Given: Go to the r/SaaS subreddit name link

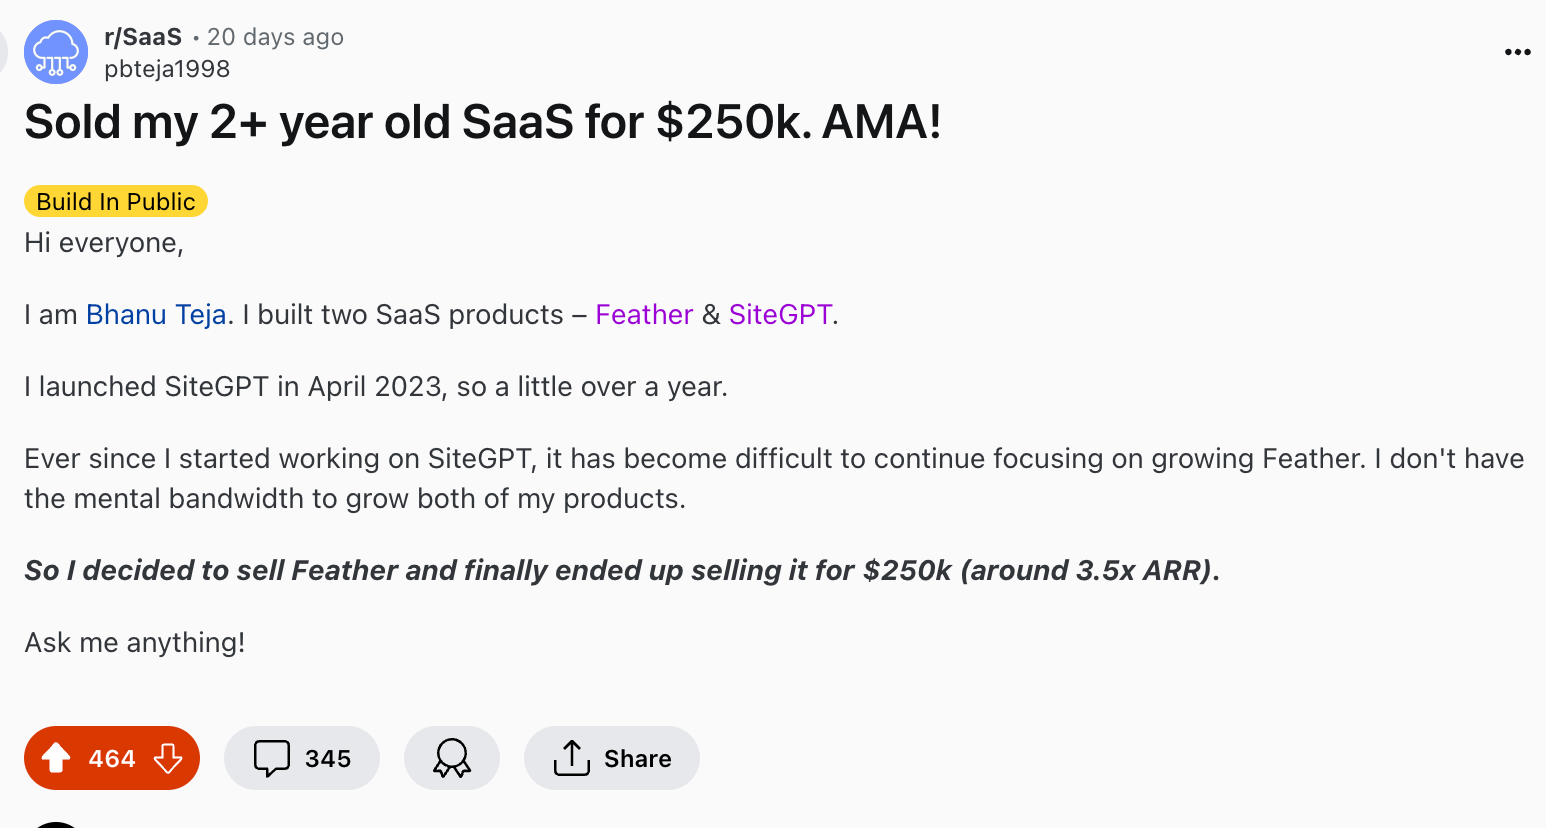Looking at the screenshot, I should (x=143, y=37).
